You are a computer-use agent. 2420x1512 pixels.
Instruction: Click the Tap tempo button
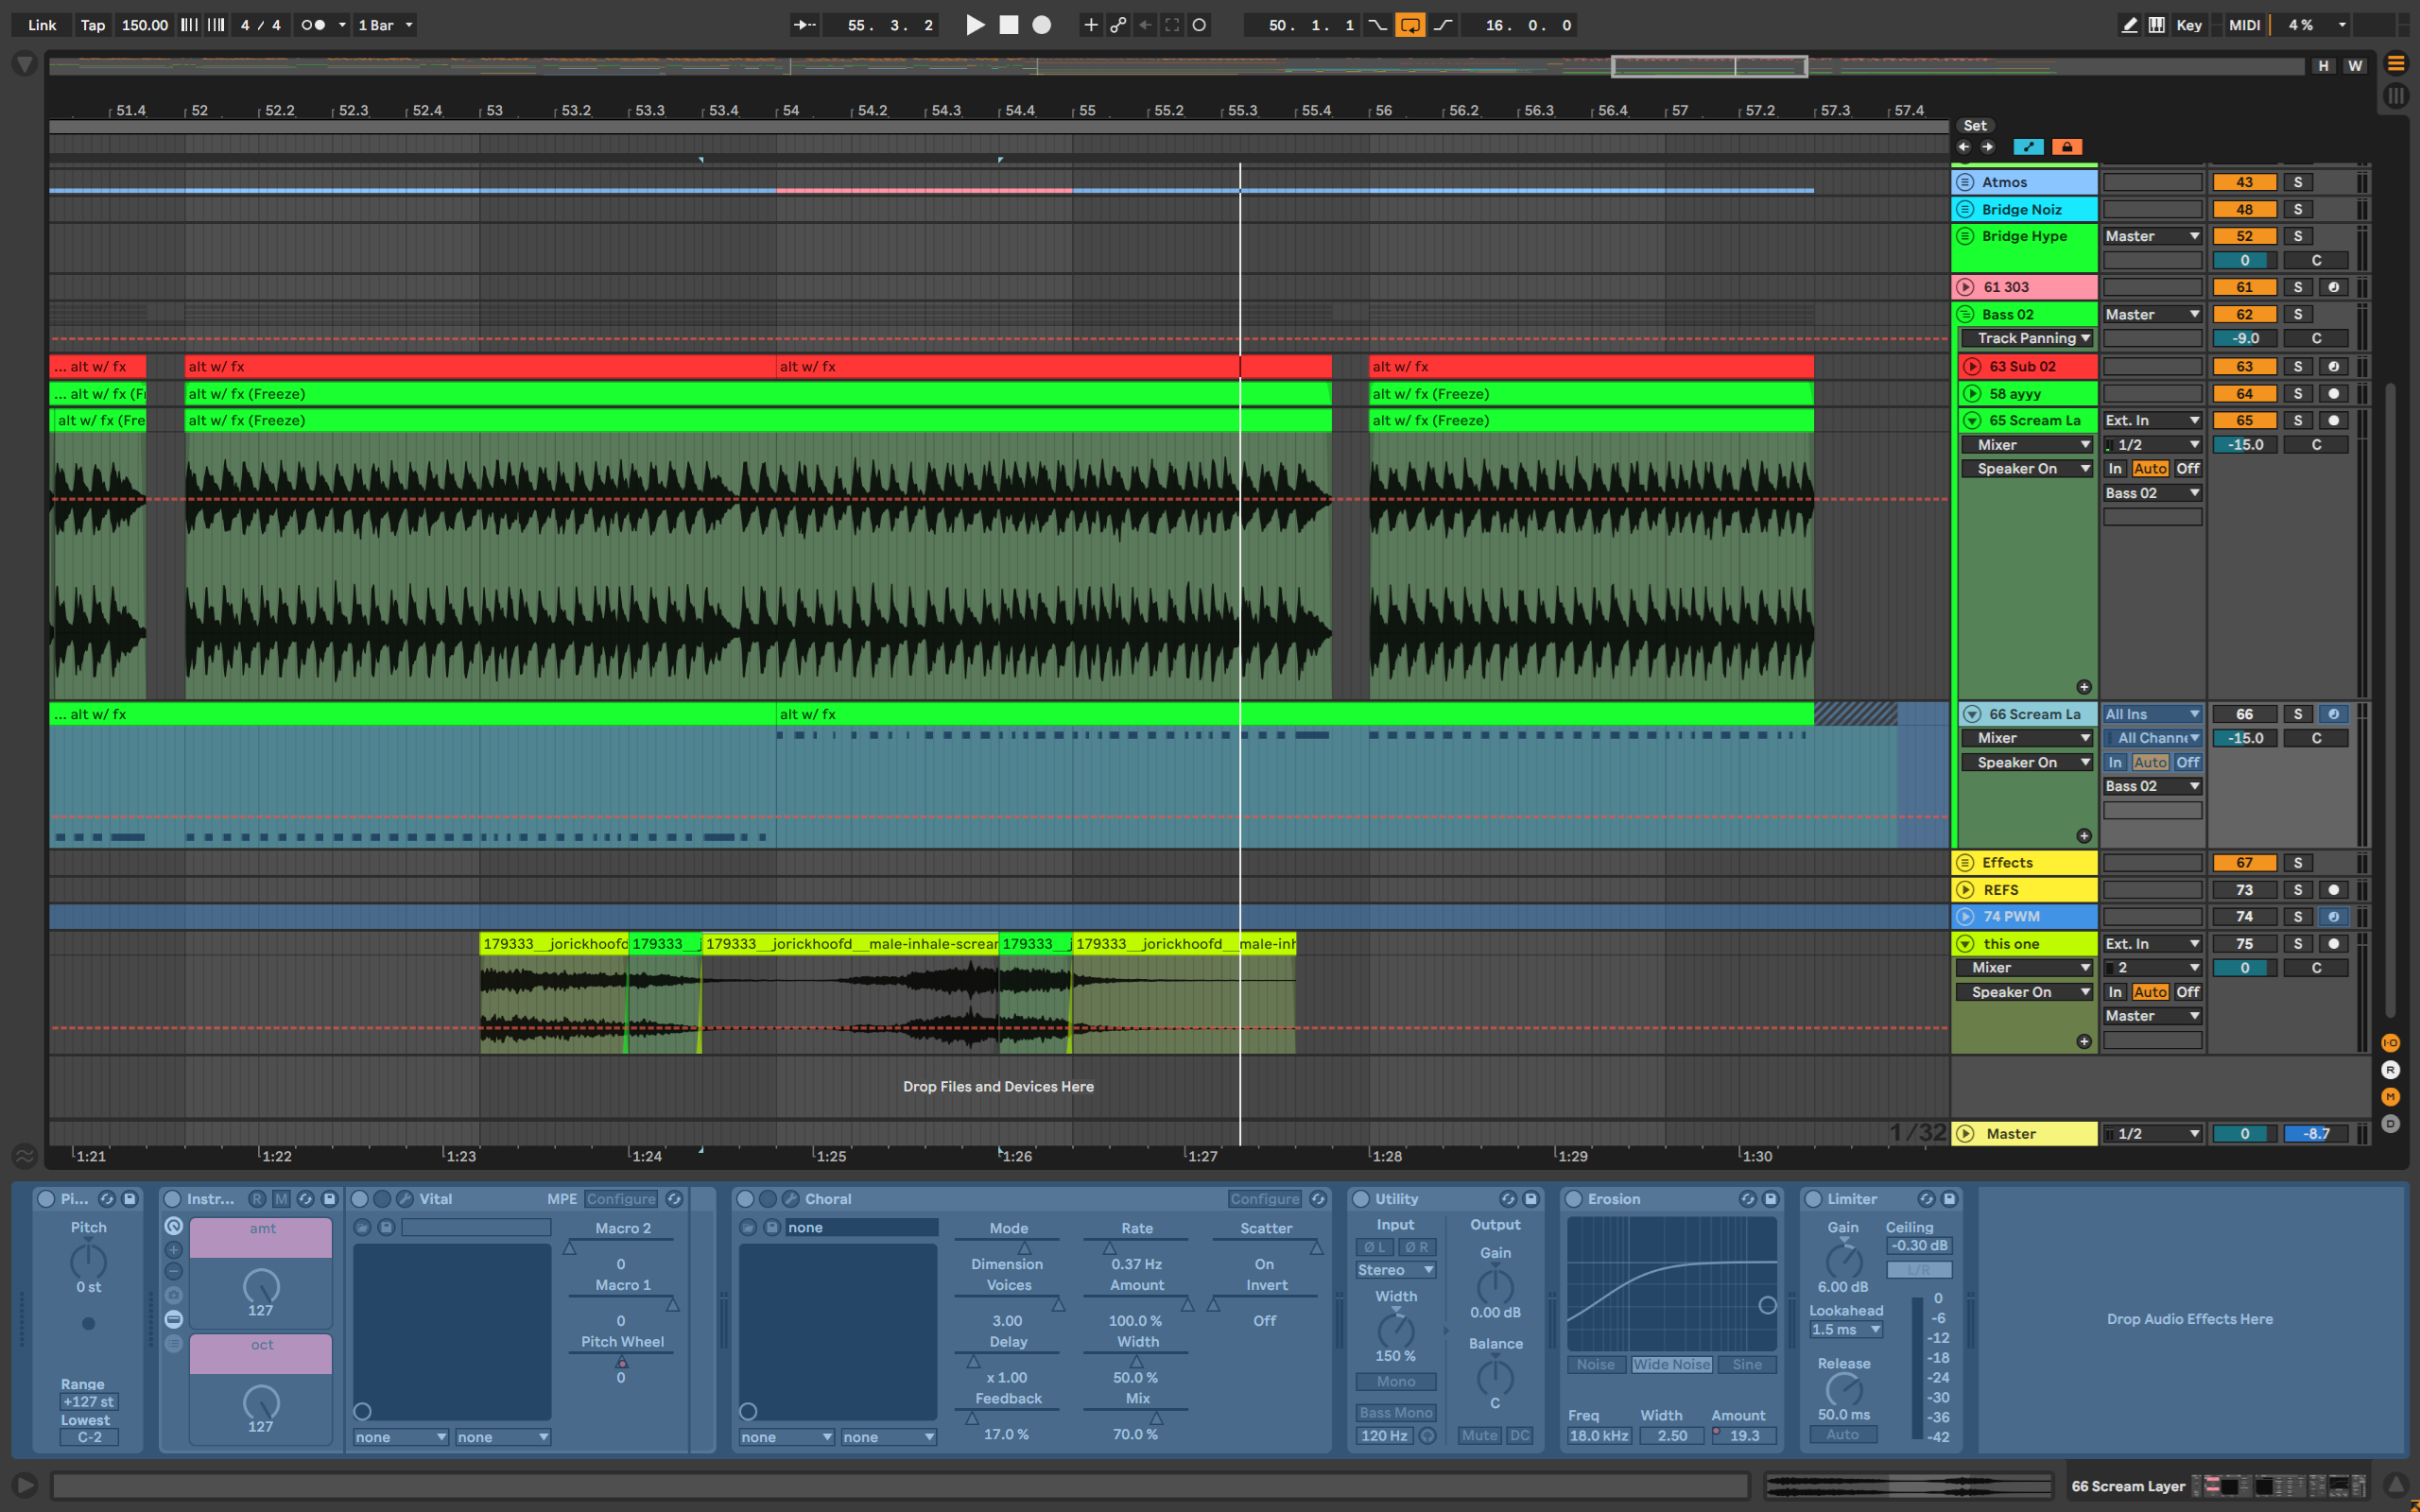pos(93,25)
